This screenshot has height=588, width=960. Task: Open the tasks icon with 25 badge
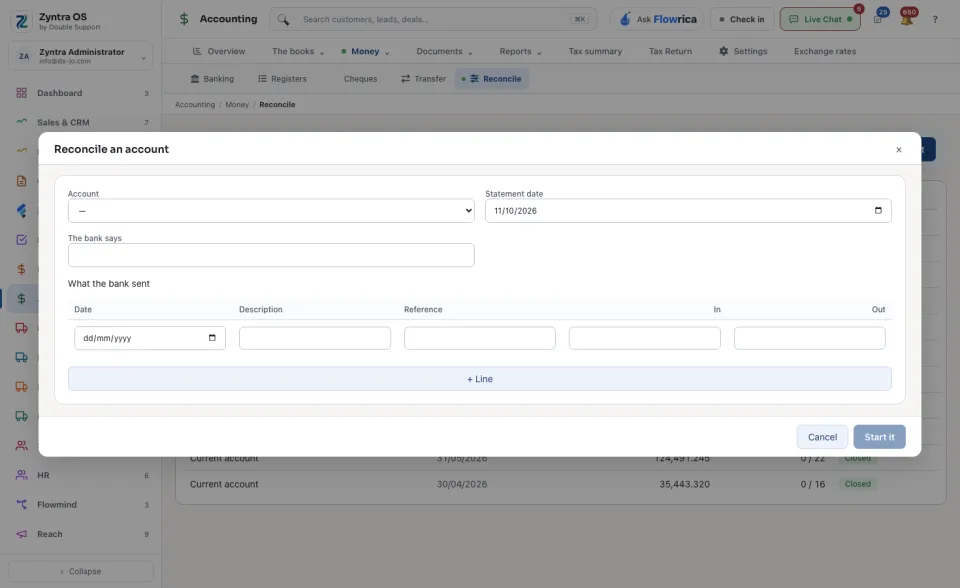878,19
